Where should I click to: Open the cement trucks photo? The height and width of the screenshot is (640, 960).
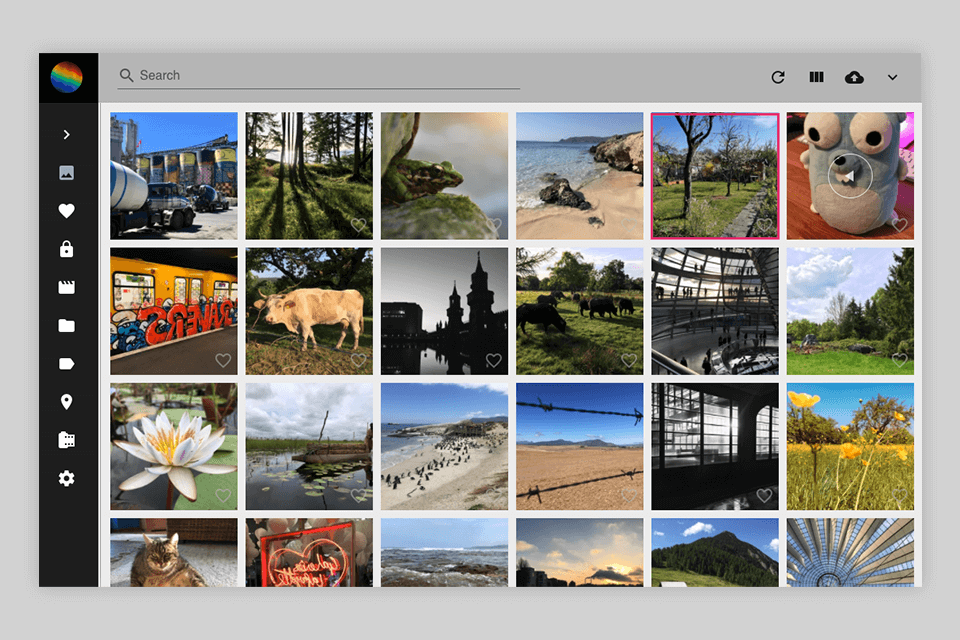pyautogui.click(x=174, y=176)
